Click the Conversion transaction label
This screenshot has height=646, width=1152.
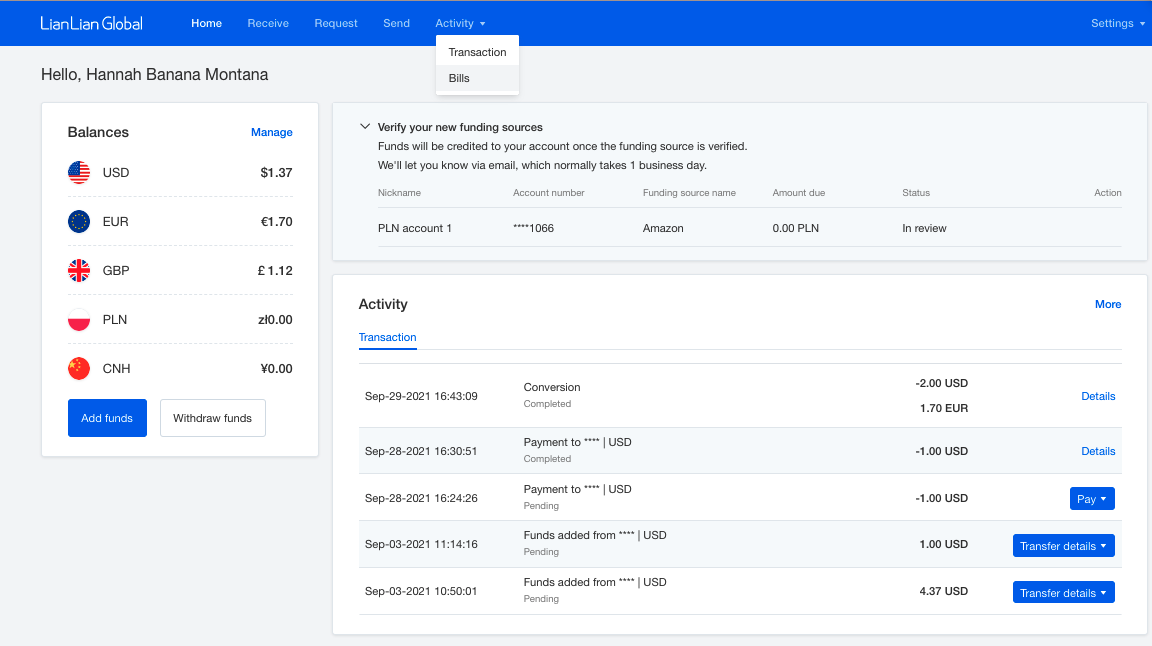click(552, 387)
